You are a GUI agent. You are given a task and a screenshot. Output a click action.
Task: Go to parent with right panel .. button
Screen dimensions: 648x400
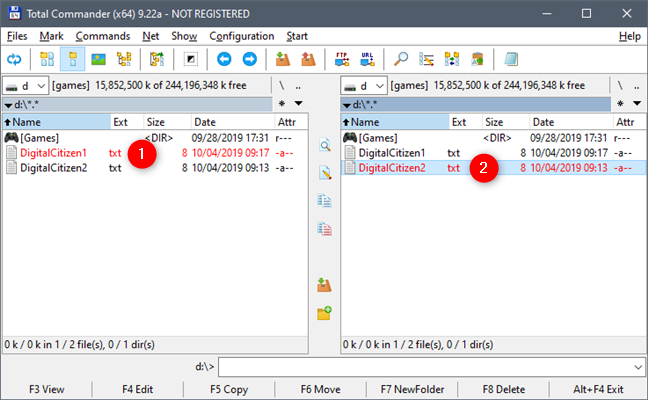(x=637, y=86)
